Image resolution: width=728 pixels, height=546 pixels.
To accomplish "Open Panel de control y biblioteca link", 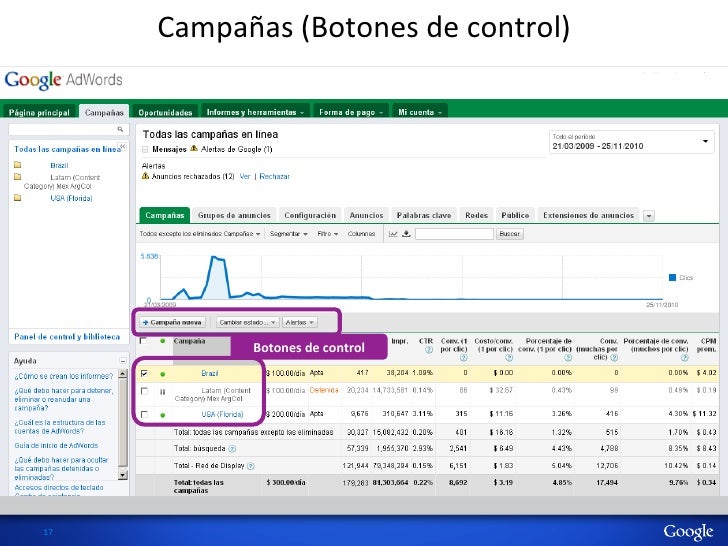I will coord(67,337).
